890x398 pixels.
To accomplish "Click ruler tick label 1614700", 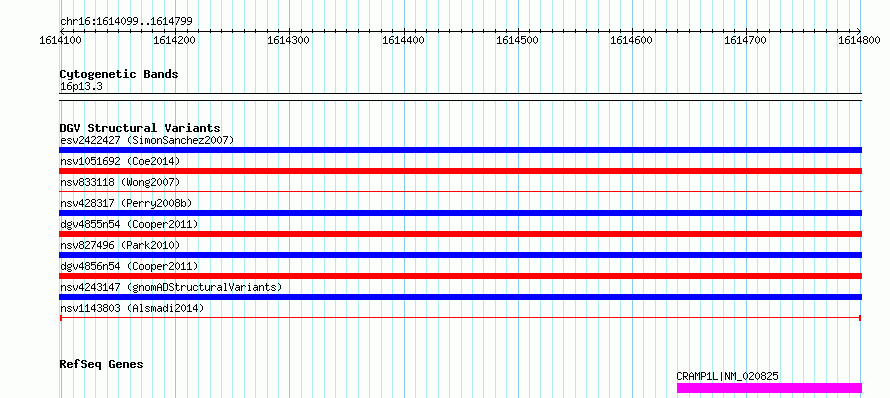I will click(x=745, y=40).
